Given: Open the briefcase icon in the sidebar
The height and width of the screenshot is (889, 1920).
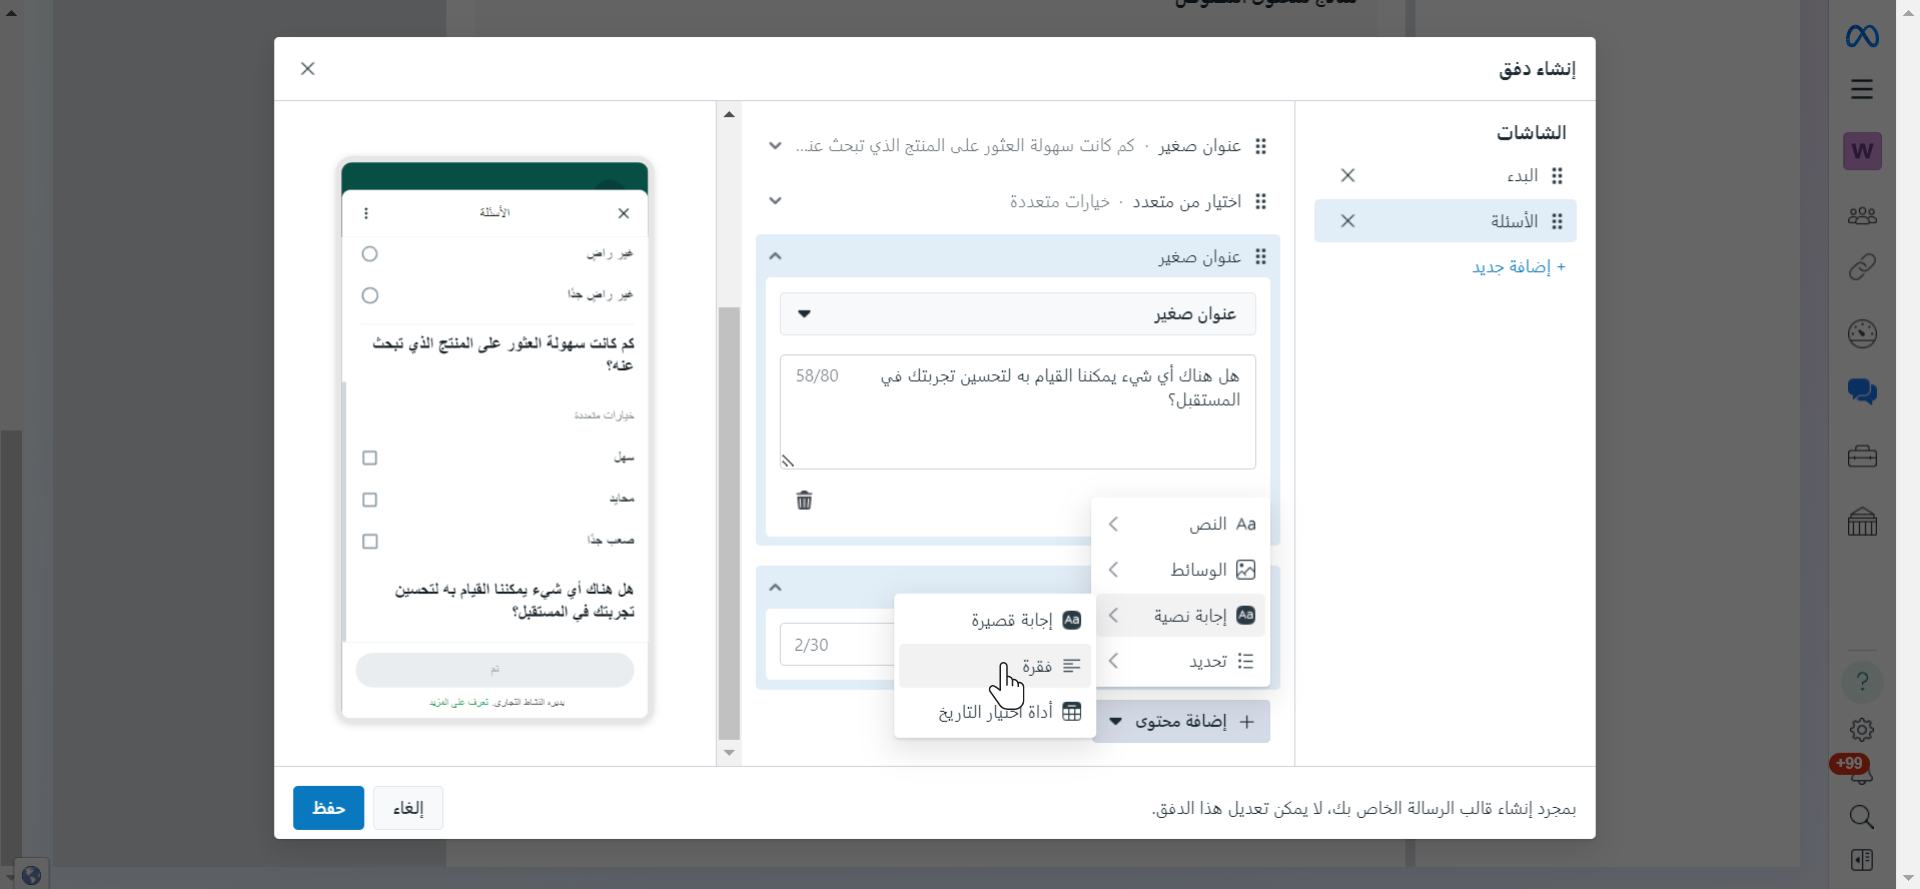Looking at the screenshot, I should tap(1862, 457).
